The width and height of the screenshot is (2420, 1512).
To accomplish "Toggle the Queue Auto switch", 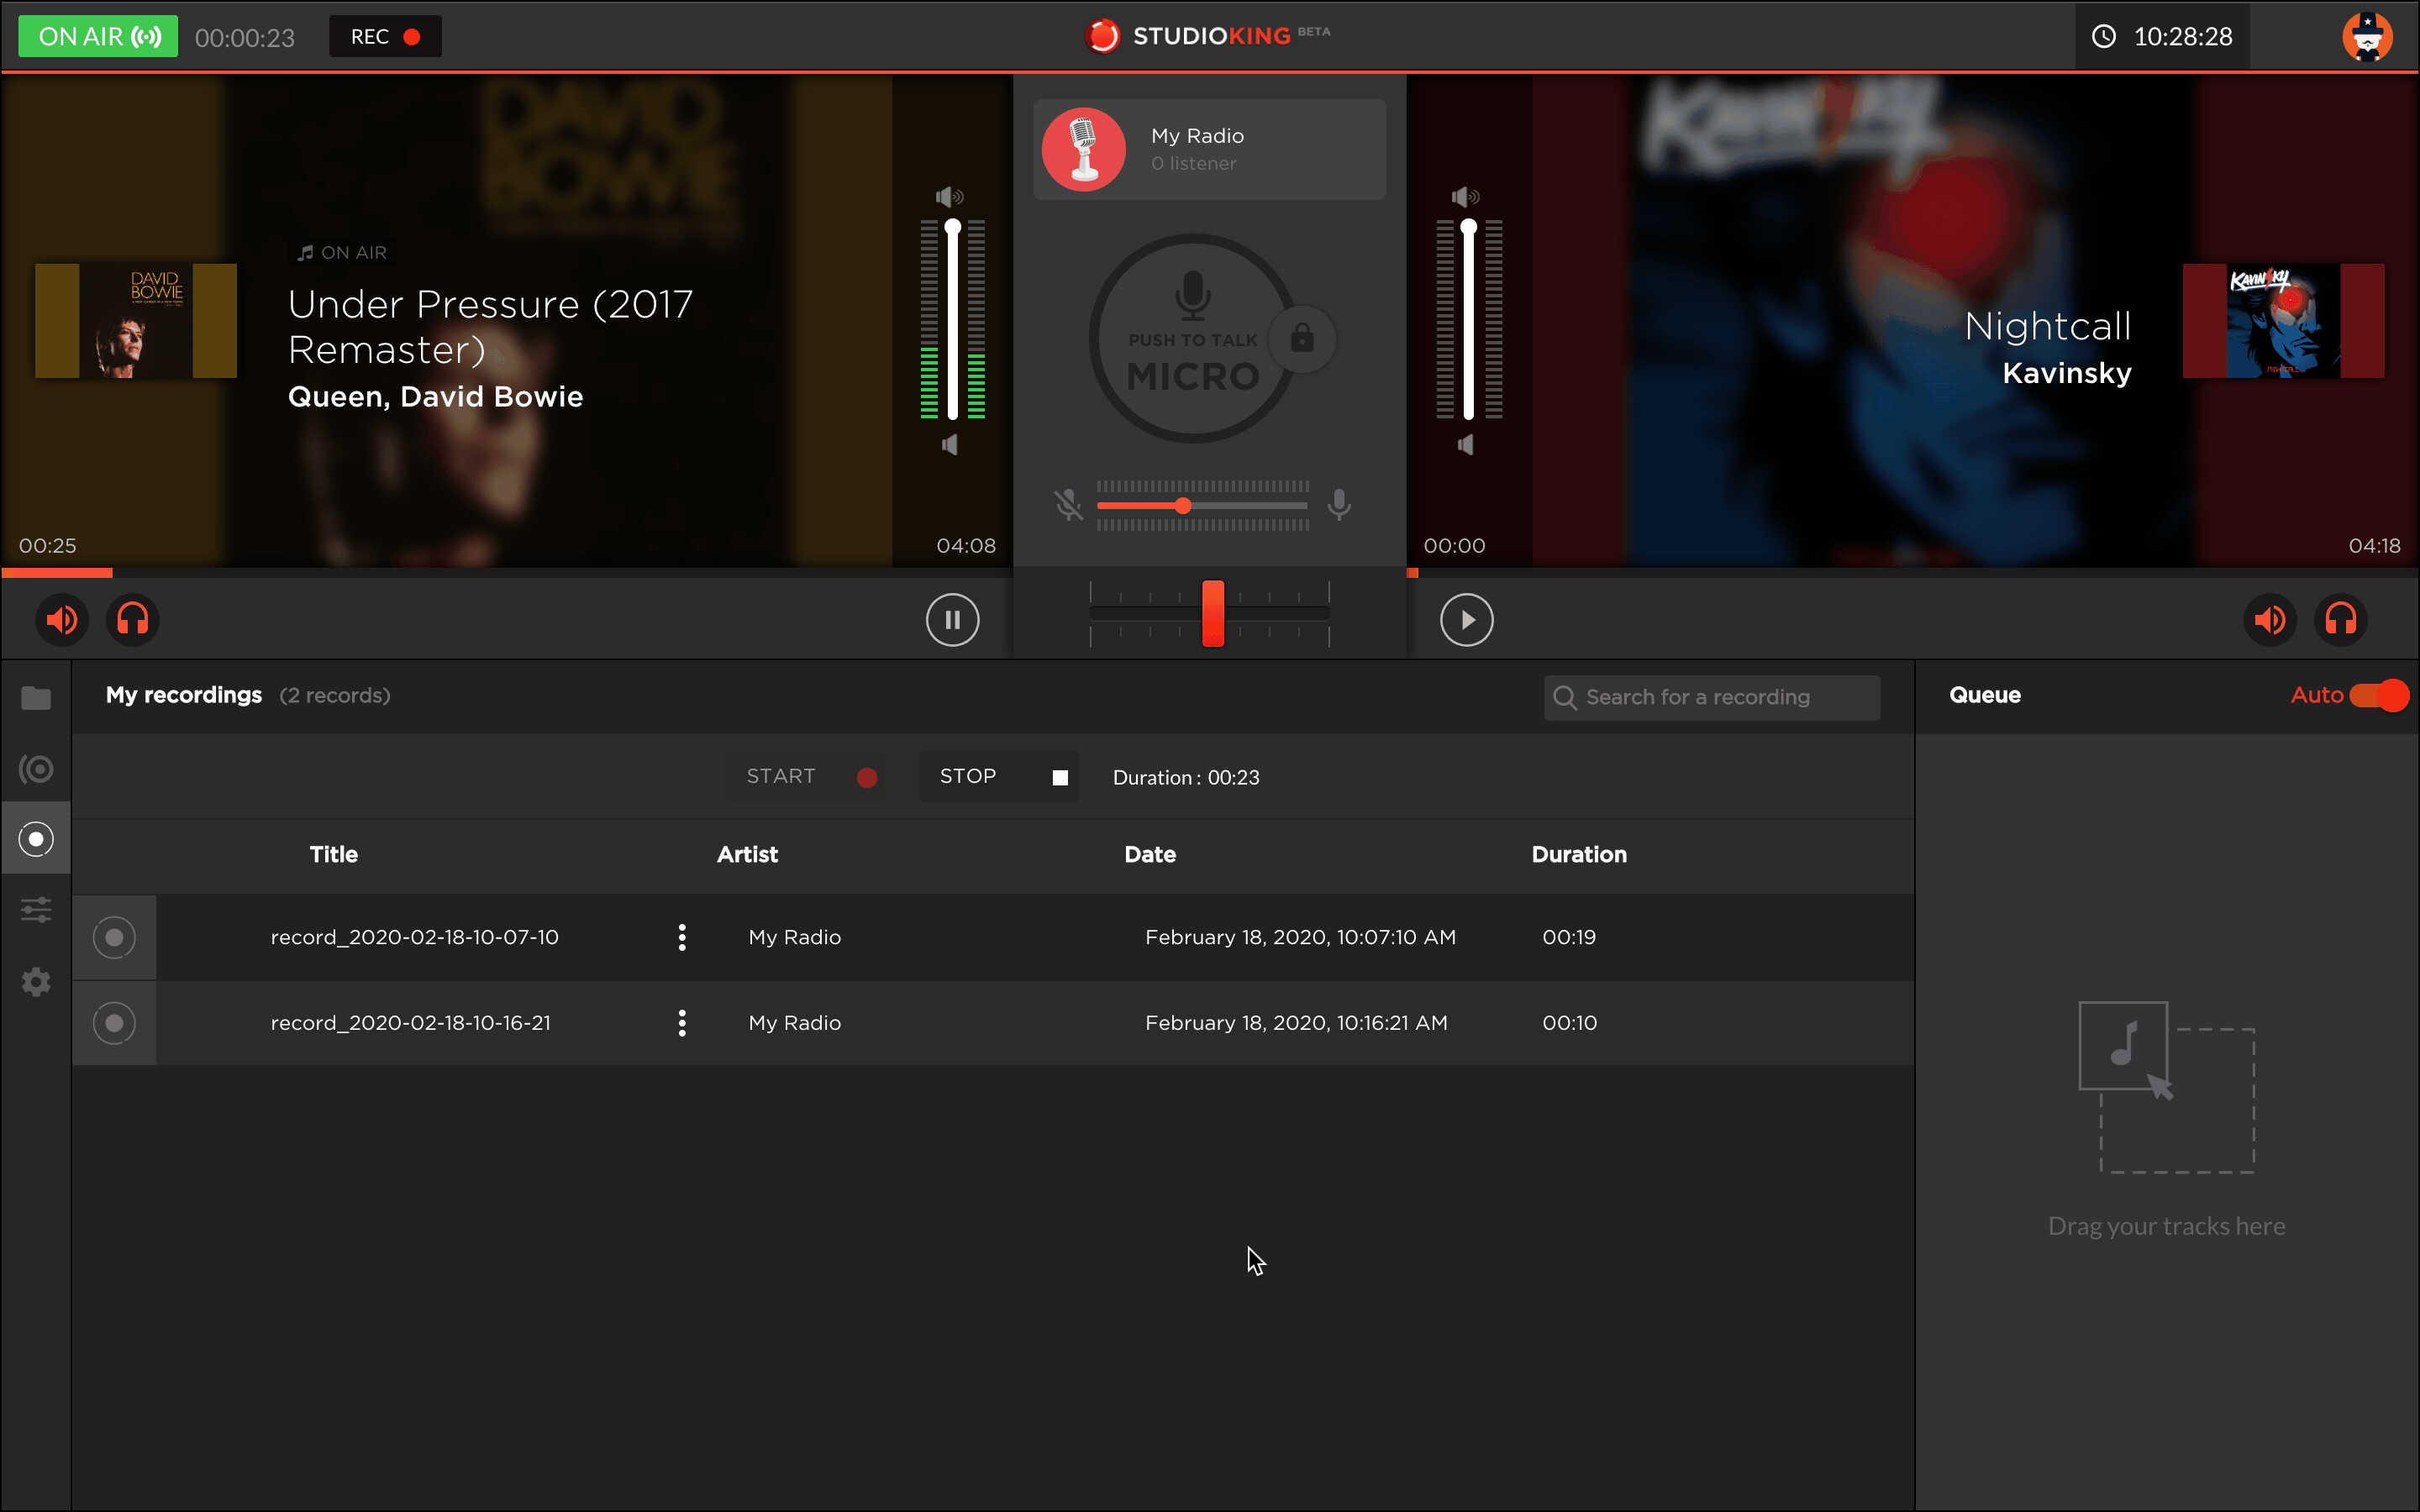I will [2379, 695].
